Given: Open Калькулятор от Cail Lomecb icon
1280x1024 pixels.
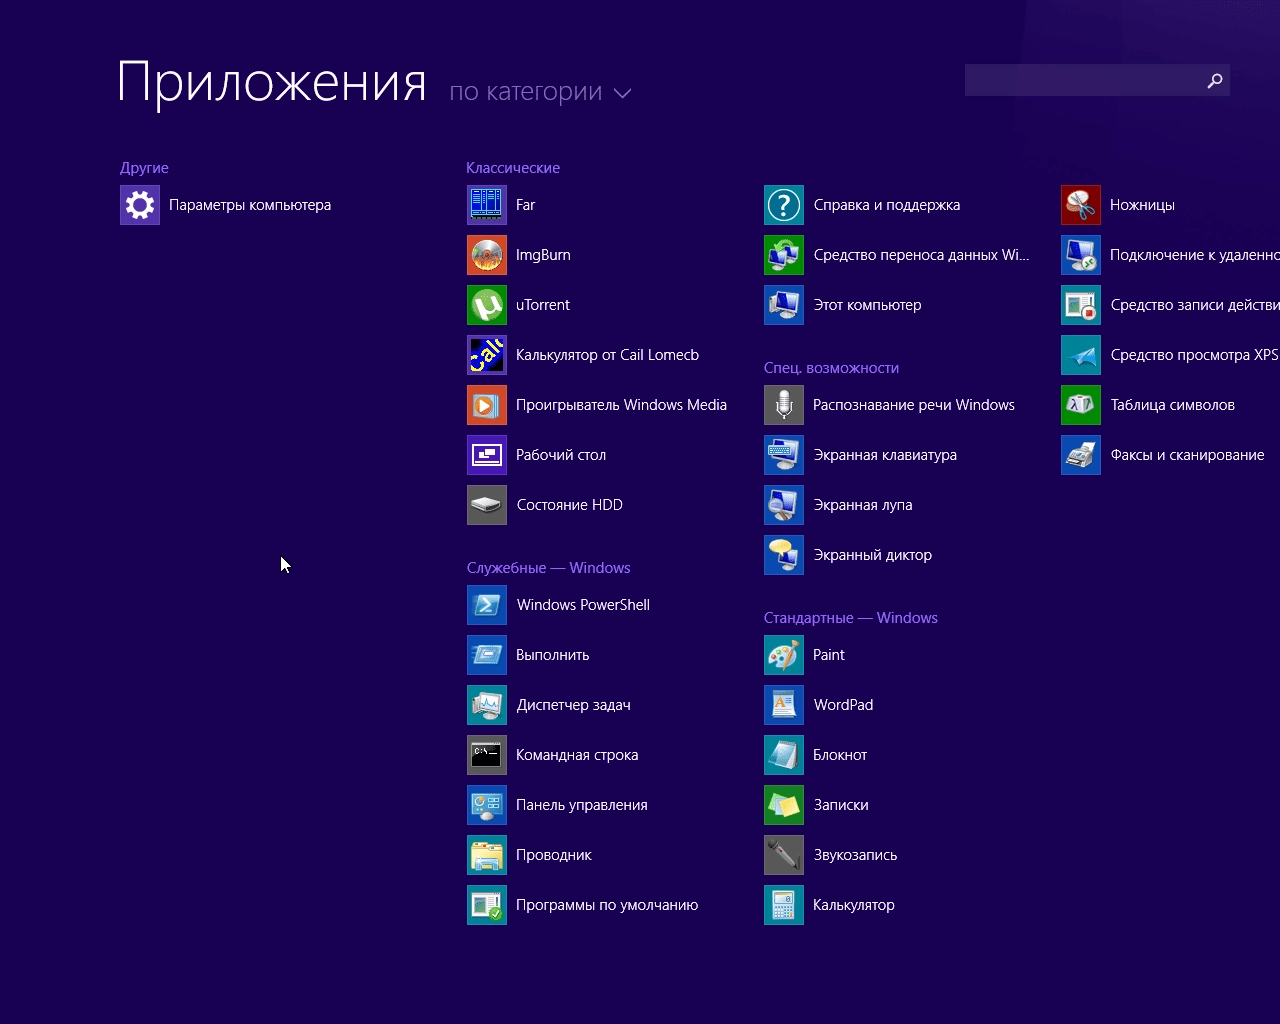Looking at the screenshot, I should click(x=487, y=355).
